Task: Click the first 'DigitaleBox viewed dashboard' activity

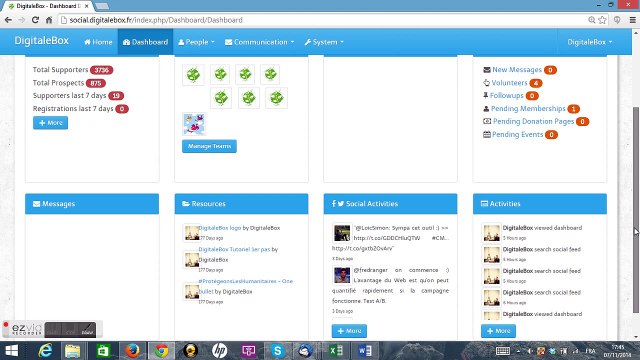Action: (542, 228)
